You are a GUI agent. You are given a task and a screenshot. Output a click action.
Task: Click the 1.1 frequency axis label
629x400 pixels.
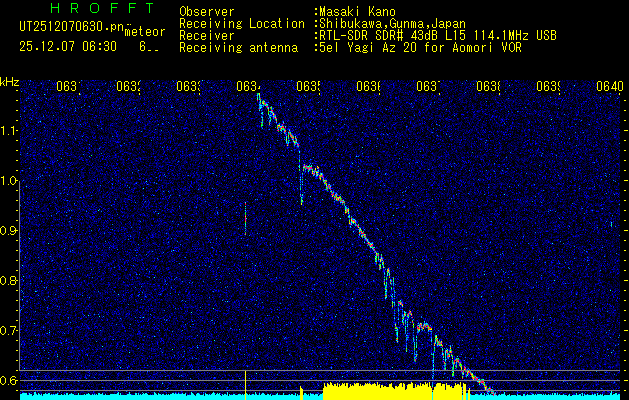click(9, 131)
